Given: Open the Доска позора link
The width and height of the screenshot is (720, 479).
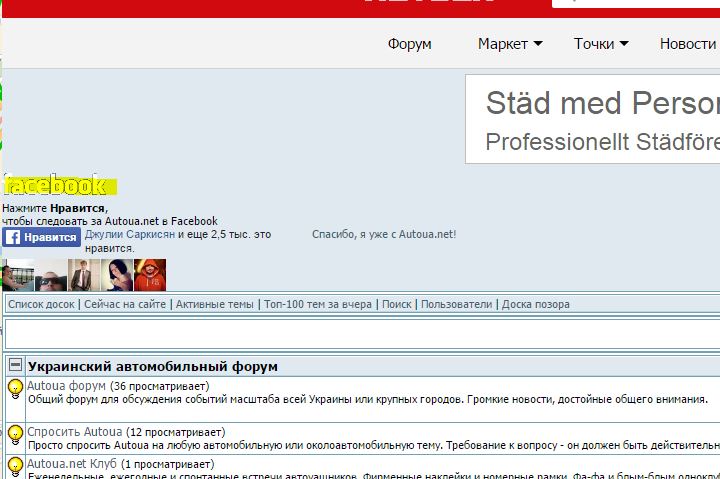Looking at the screenshot, I should (x=536, y=304).
